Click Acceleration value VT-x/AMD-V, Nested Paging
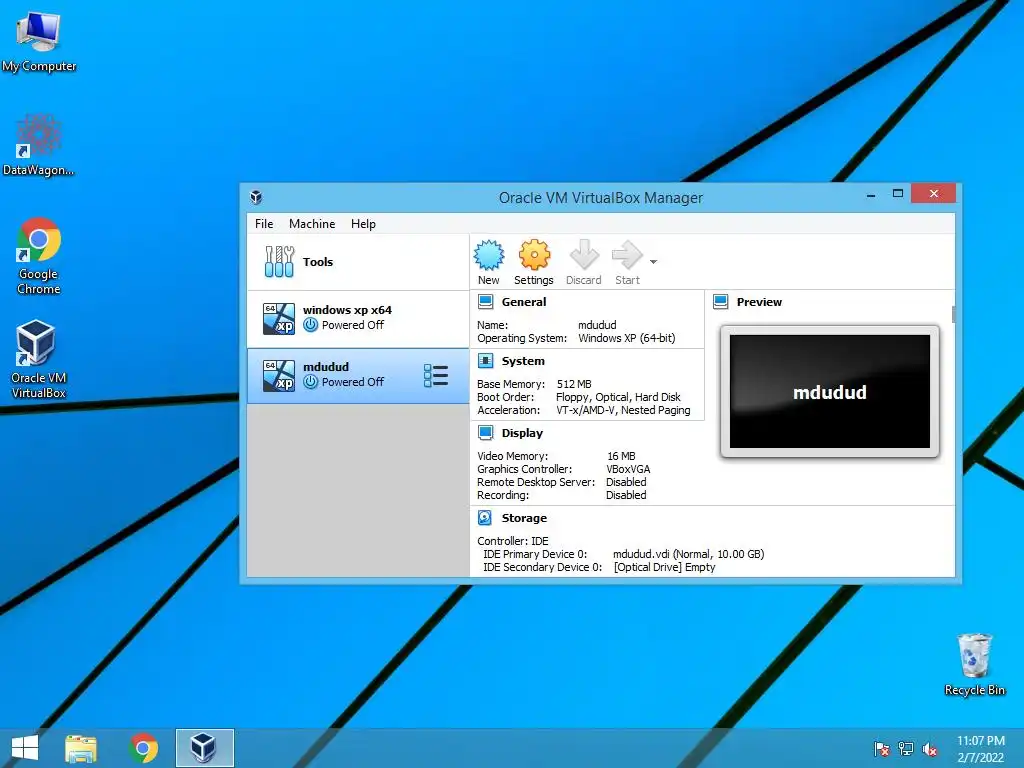1024x768 pixels. tap(623, 410)
